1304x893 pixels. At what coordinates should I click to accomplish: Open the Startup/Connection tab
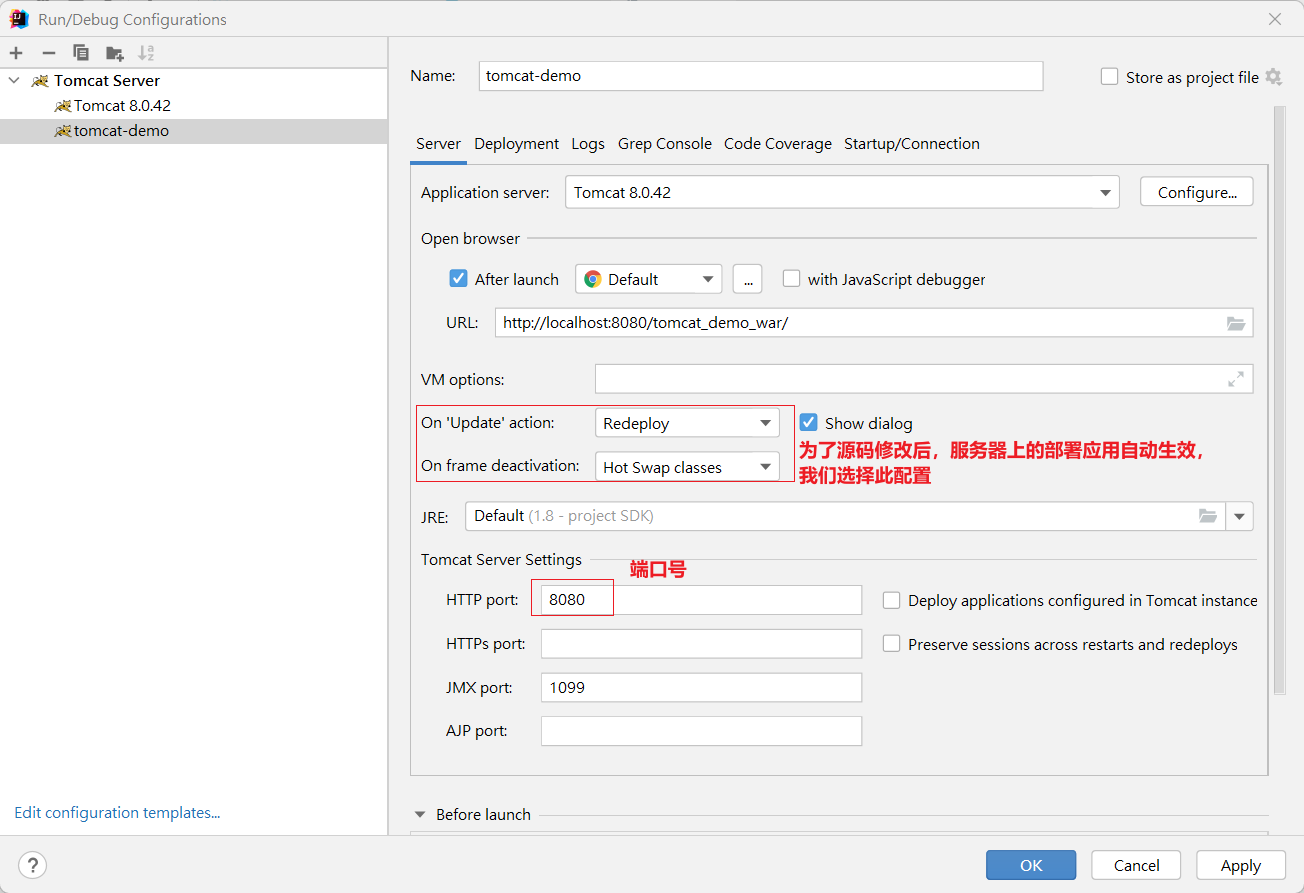coord(912,143)
